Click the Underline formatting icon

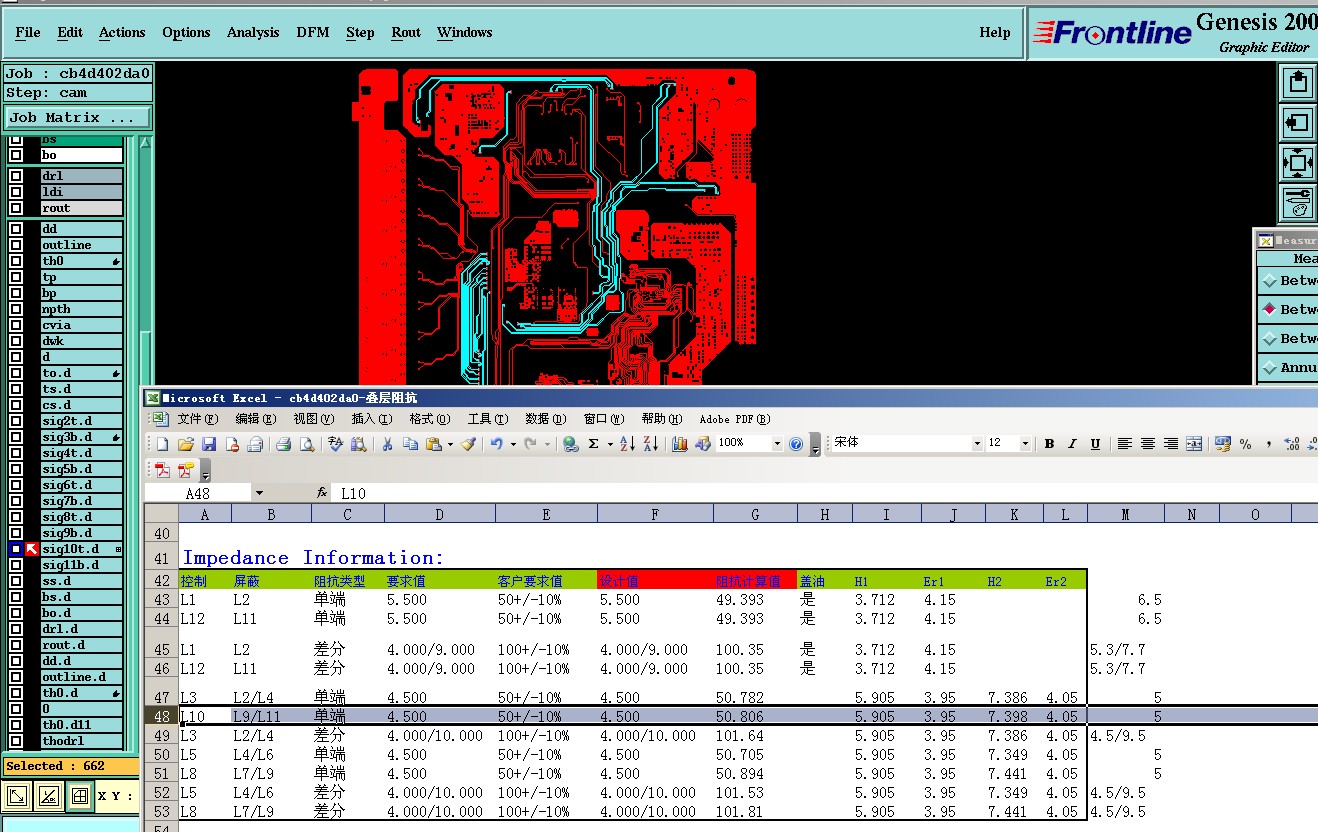click(1095, 444)
